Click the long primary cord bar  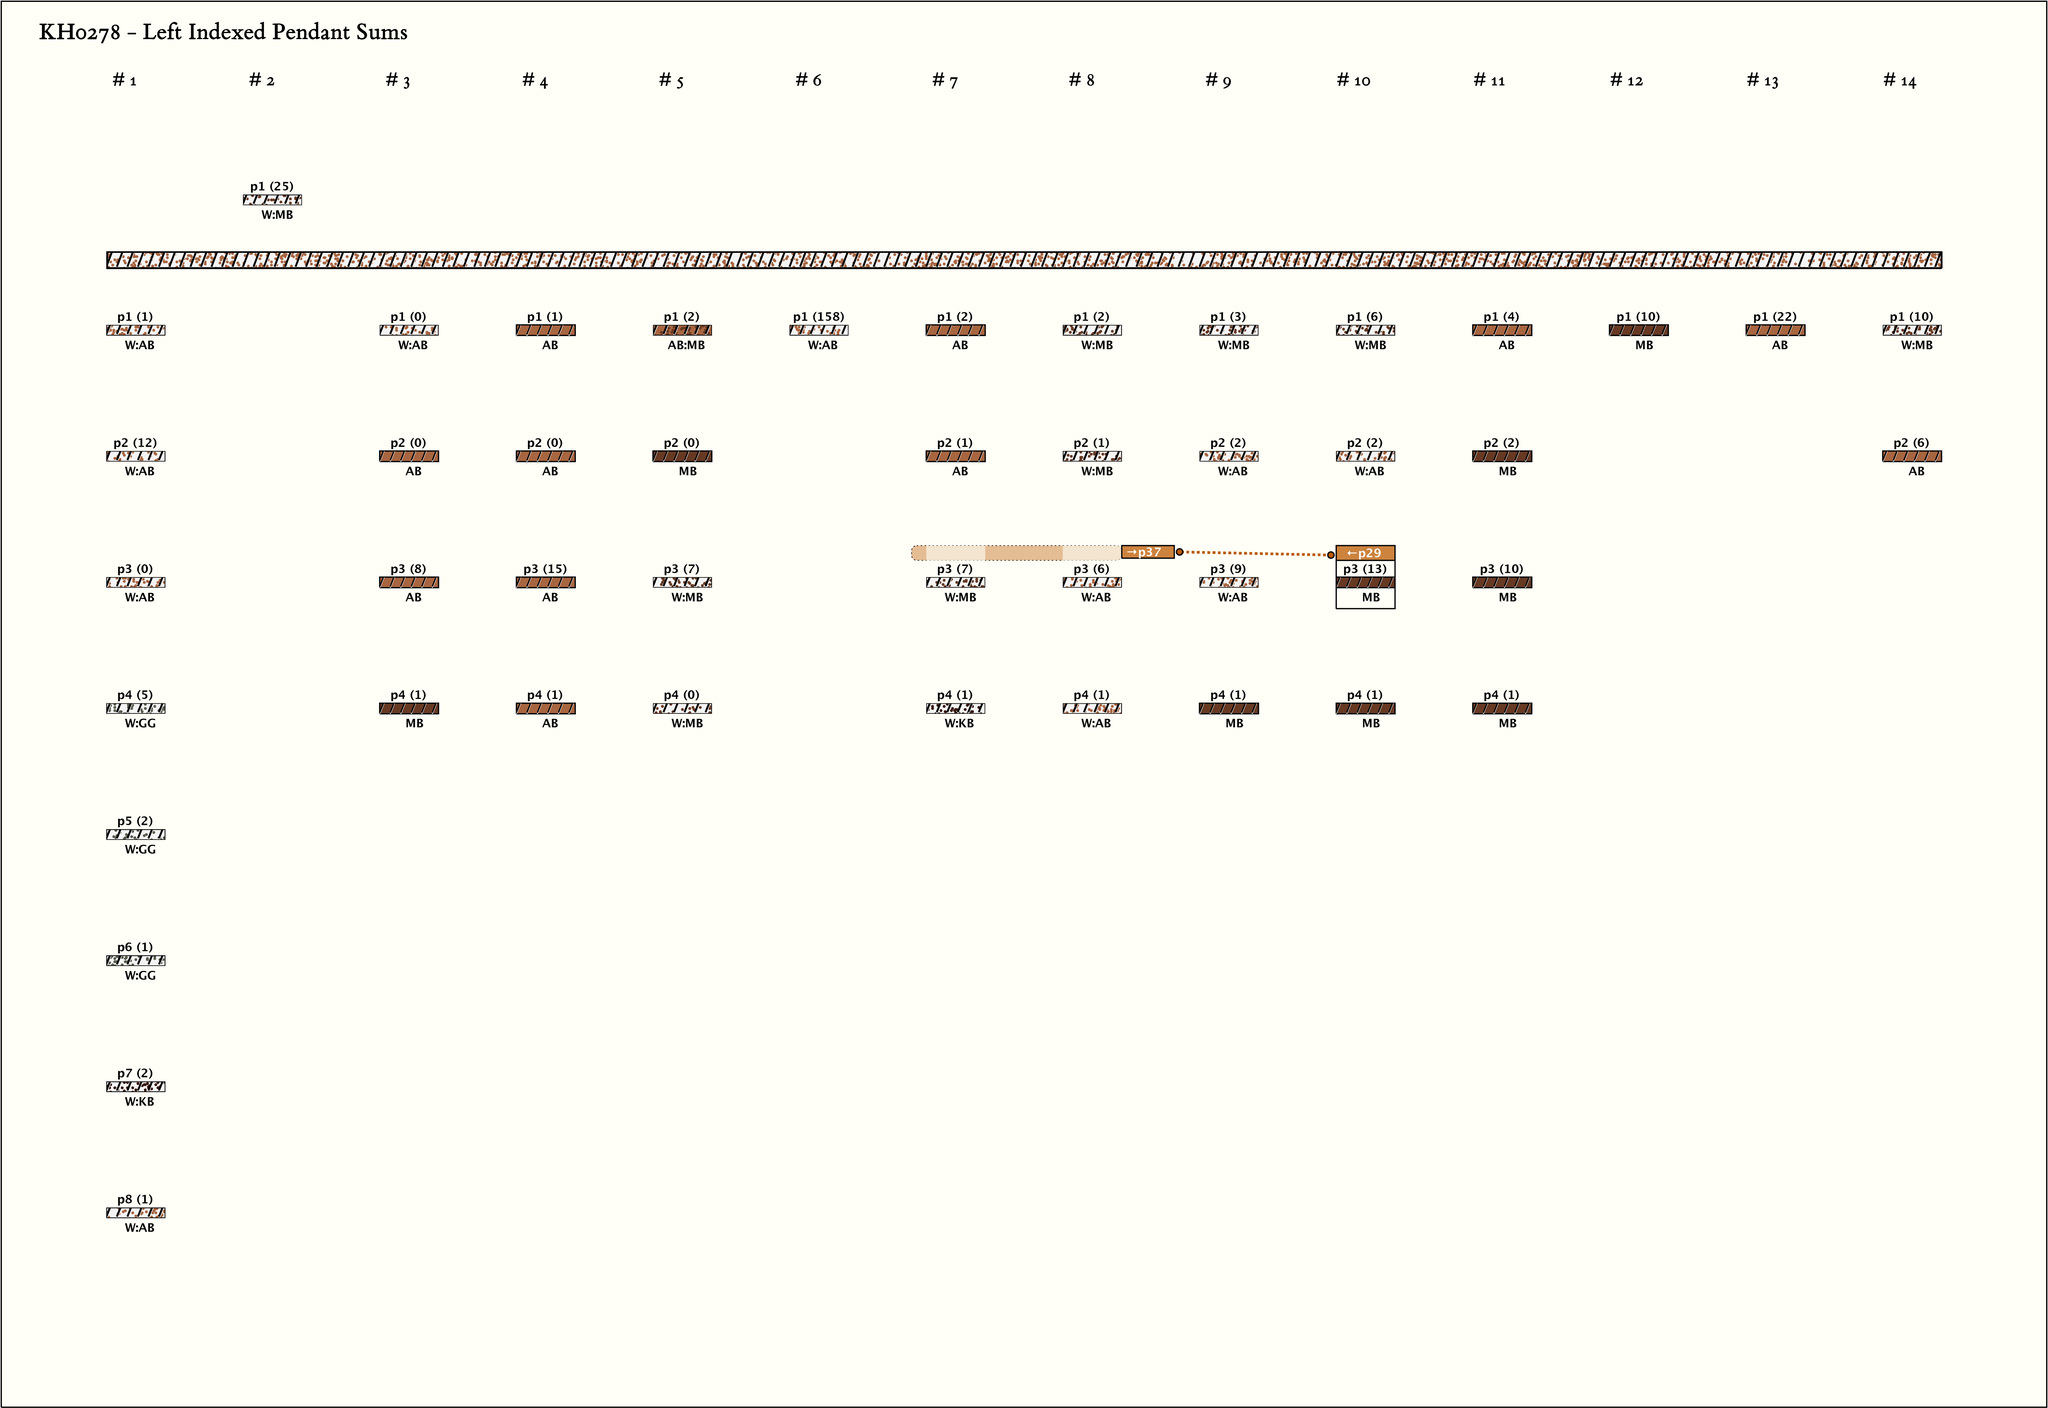(1024, 260)
